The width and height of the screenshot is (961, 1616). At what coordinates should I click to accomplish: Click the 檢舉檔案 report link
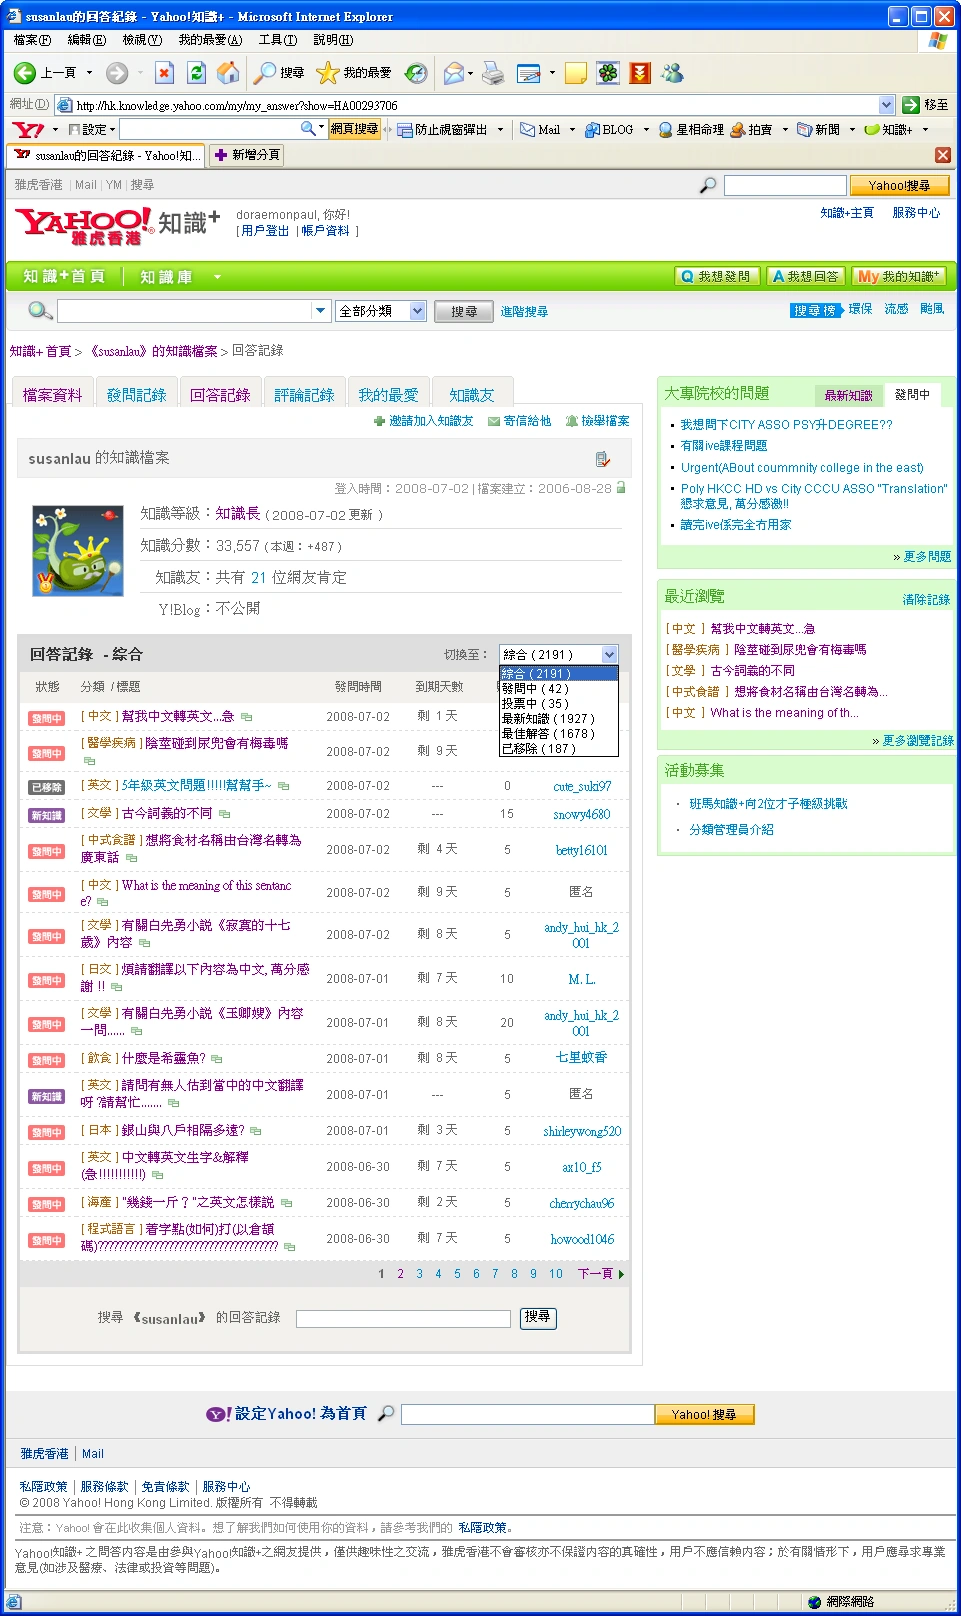(x=598, y=421)
